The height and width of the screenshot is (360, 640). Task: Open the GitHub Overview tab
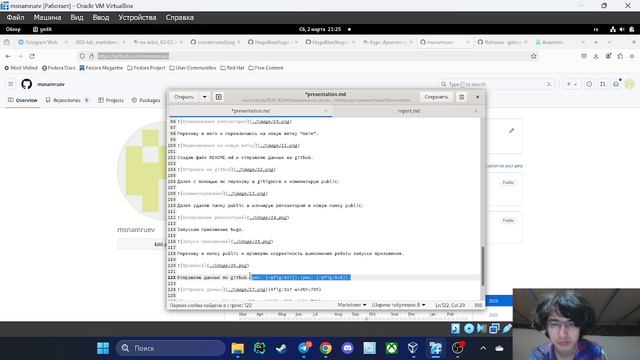coord(23,100)
